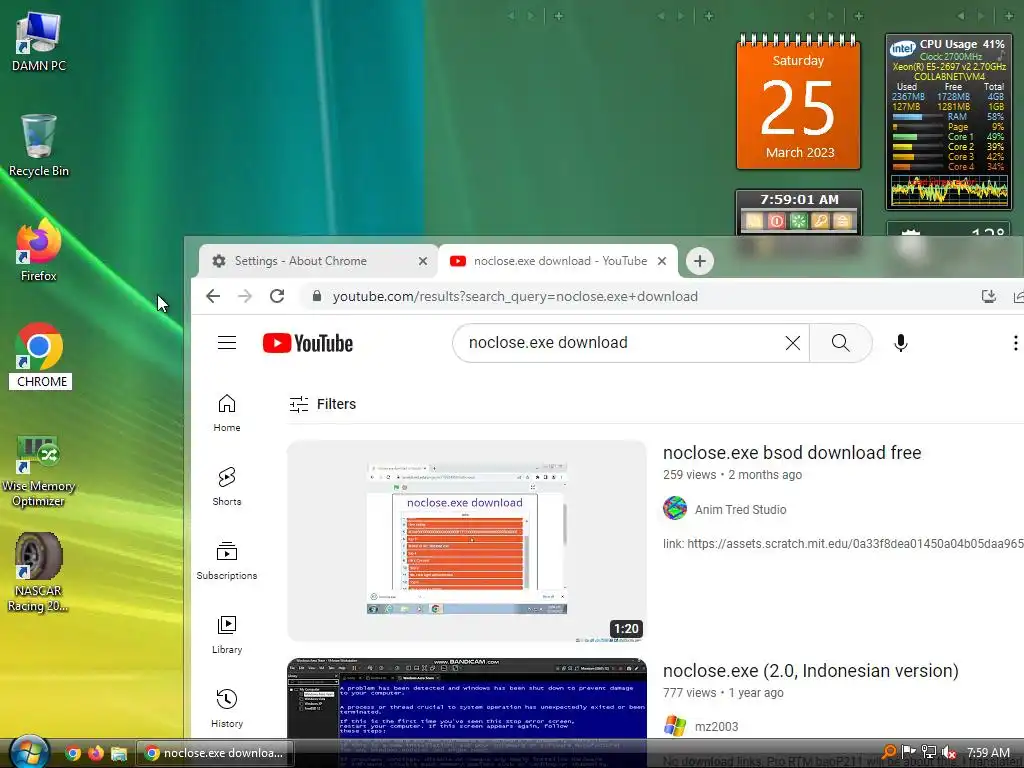1024x768 pixels.
Task: Open Firefox from the quick launch bar
Action: (95, 753)
